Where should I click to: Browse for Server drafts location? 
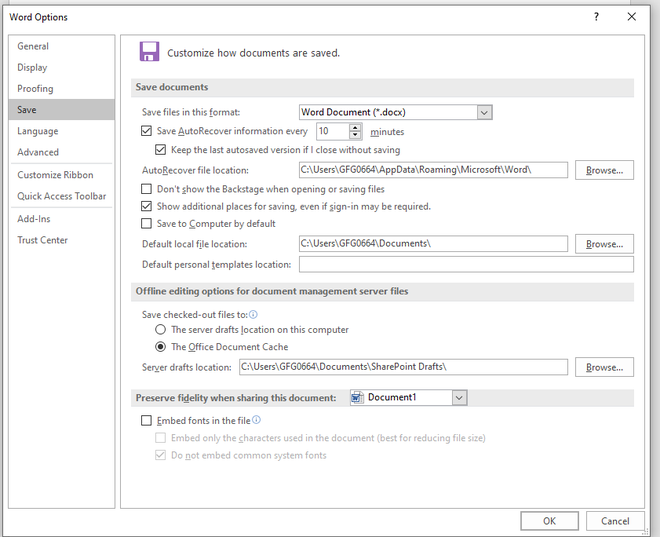604,368
